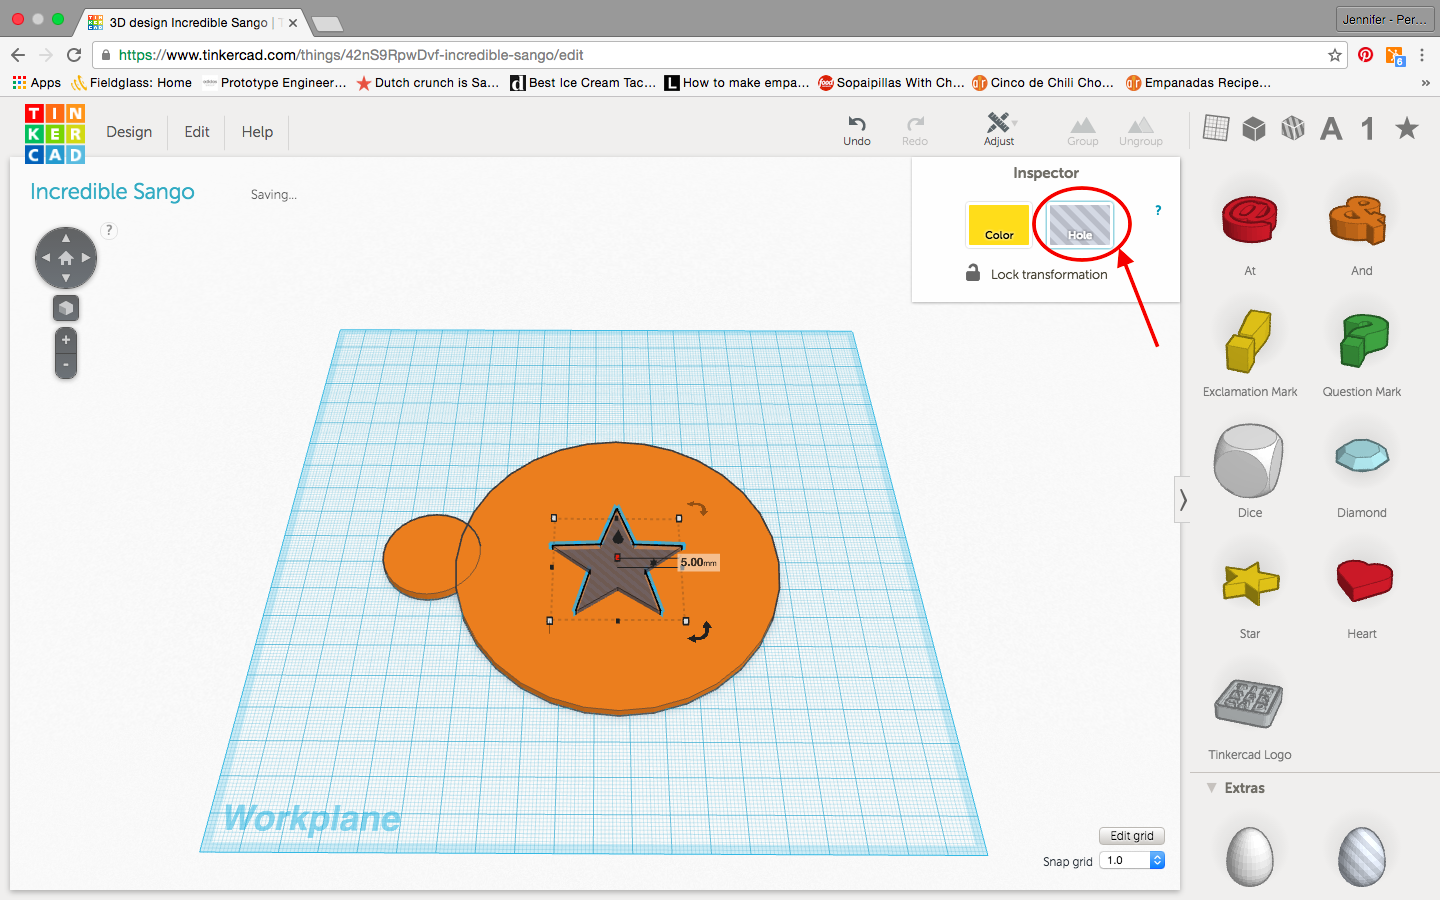The image size is (1440, 900).
Task: Open the Fieldglass: Home bookmark
Action: point(131,83)
